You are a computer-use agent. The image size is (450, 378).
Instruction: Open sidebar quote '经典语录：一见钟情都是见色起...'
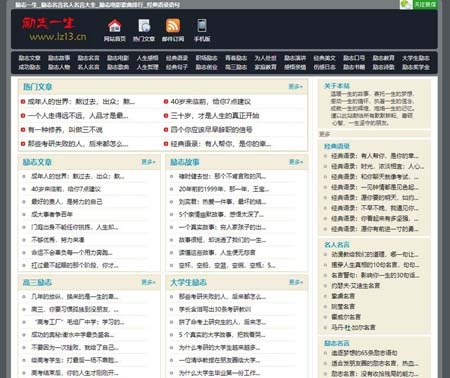click(x=375, y=187)
